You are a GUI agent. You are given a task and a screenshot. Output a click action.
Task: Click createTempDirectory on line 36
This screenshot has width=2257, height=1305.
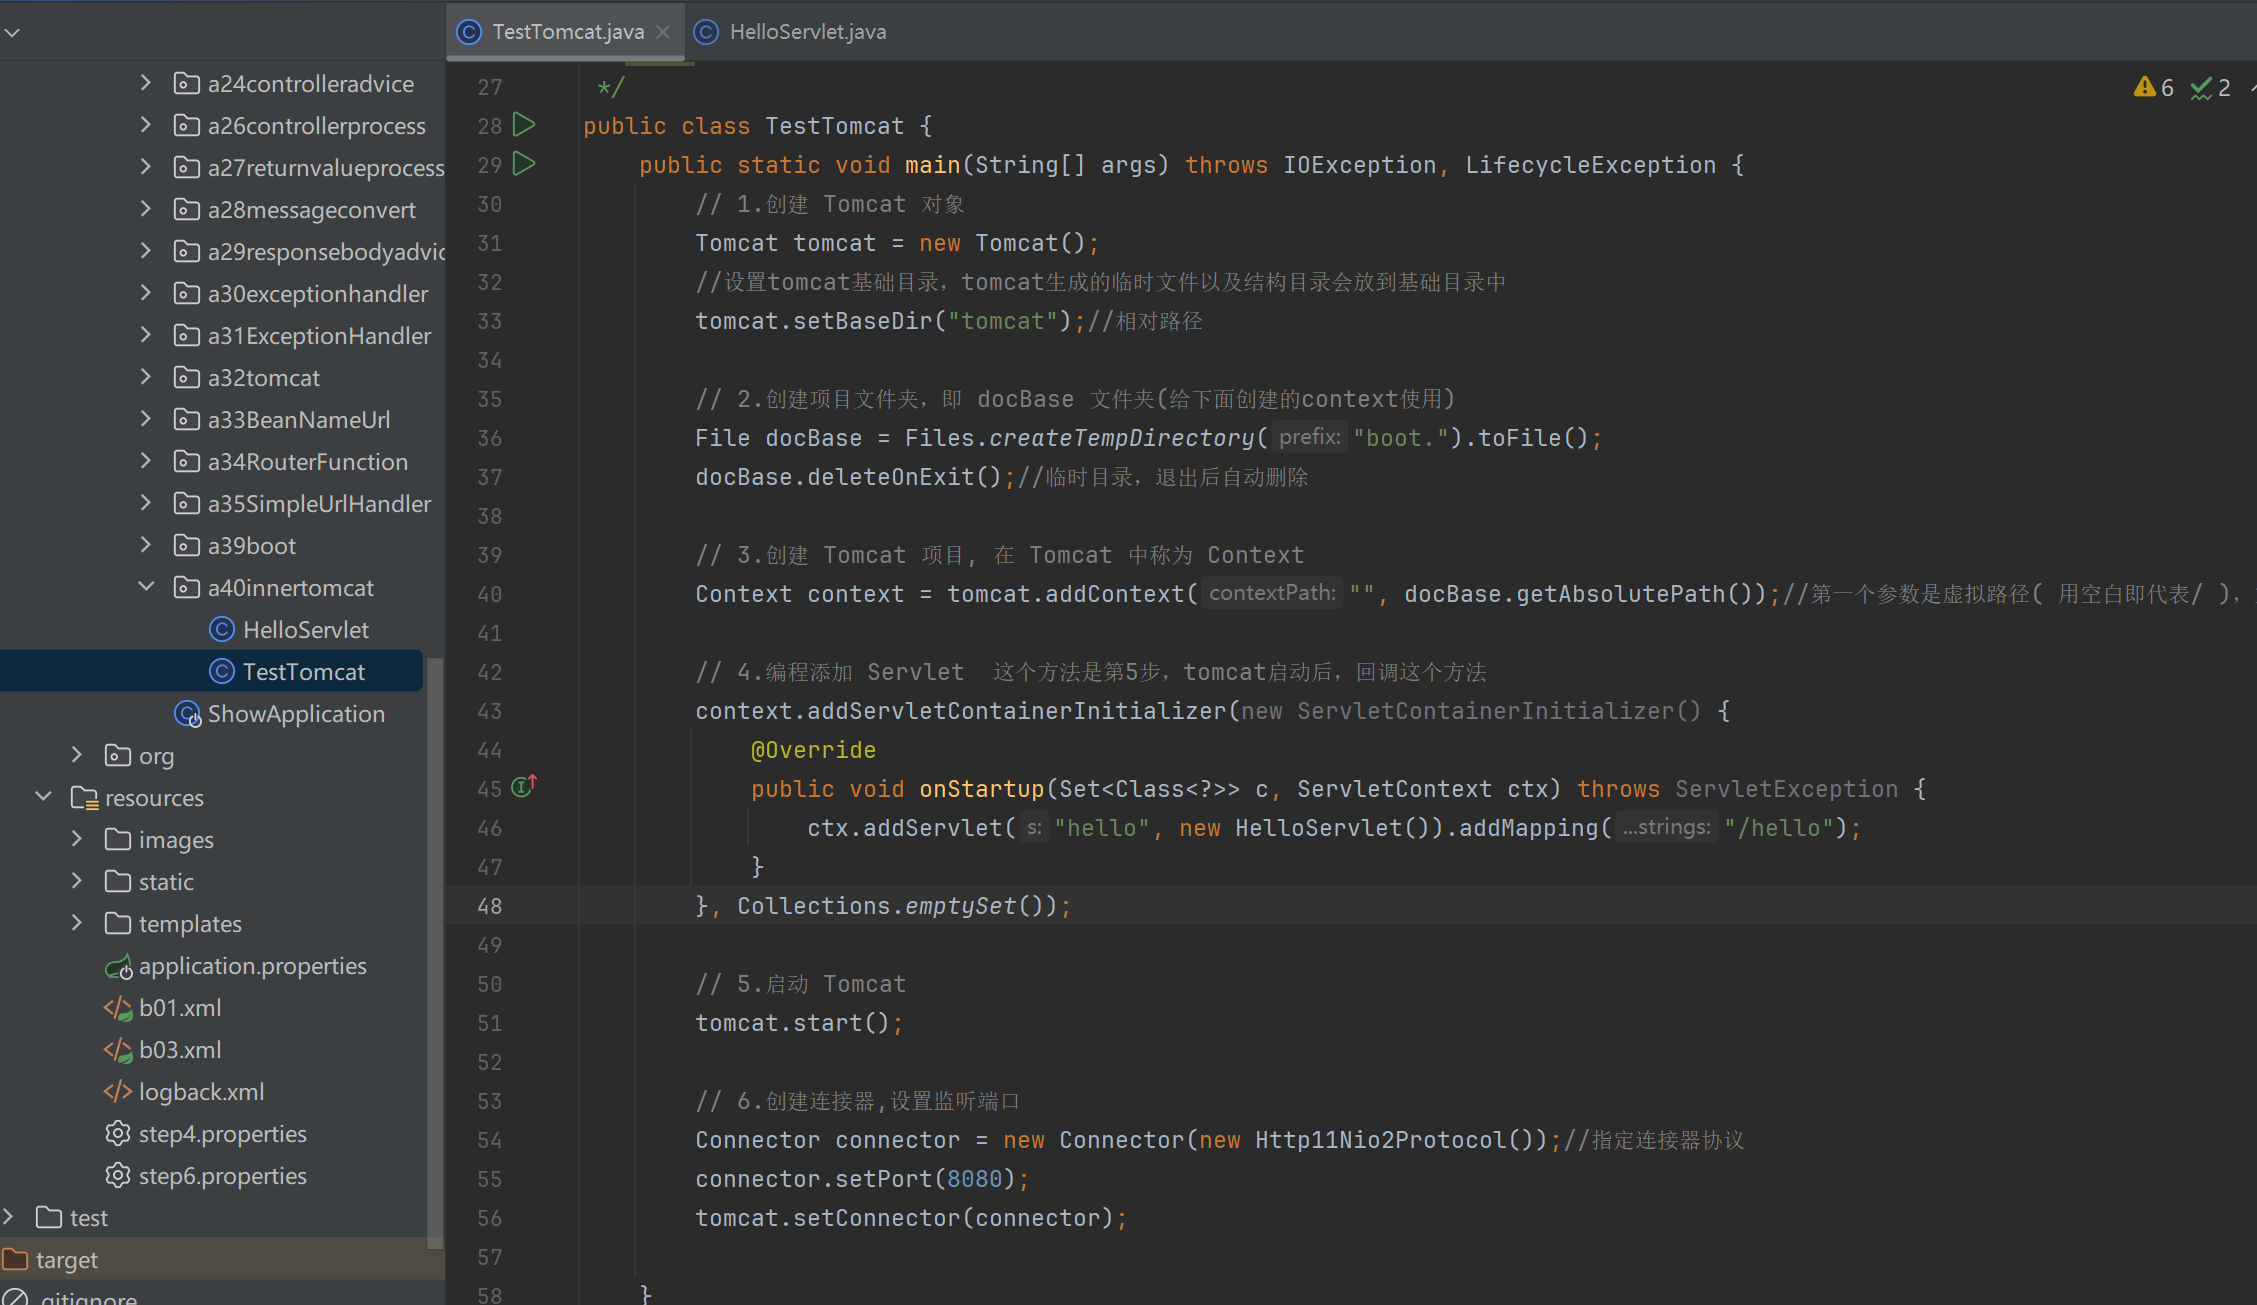coord(1121,438)
